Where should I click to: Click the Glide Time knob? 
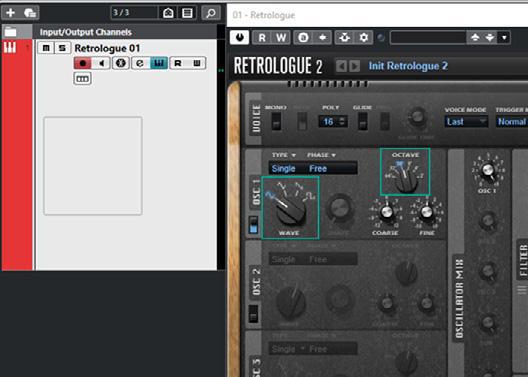(x=418, y=117)
